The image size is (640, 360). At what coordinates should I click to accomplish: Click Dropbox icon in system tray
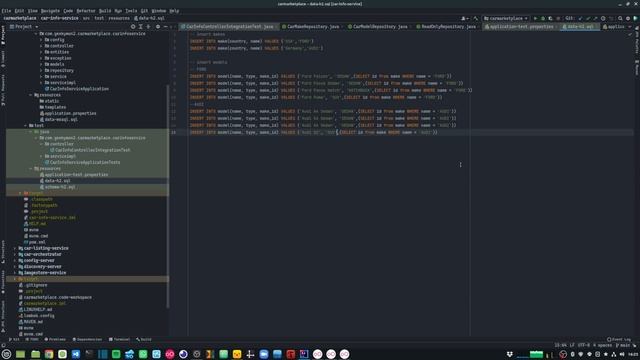coord(509,354)
